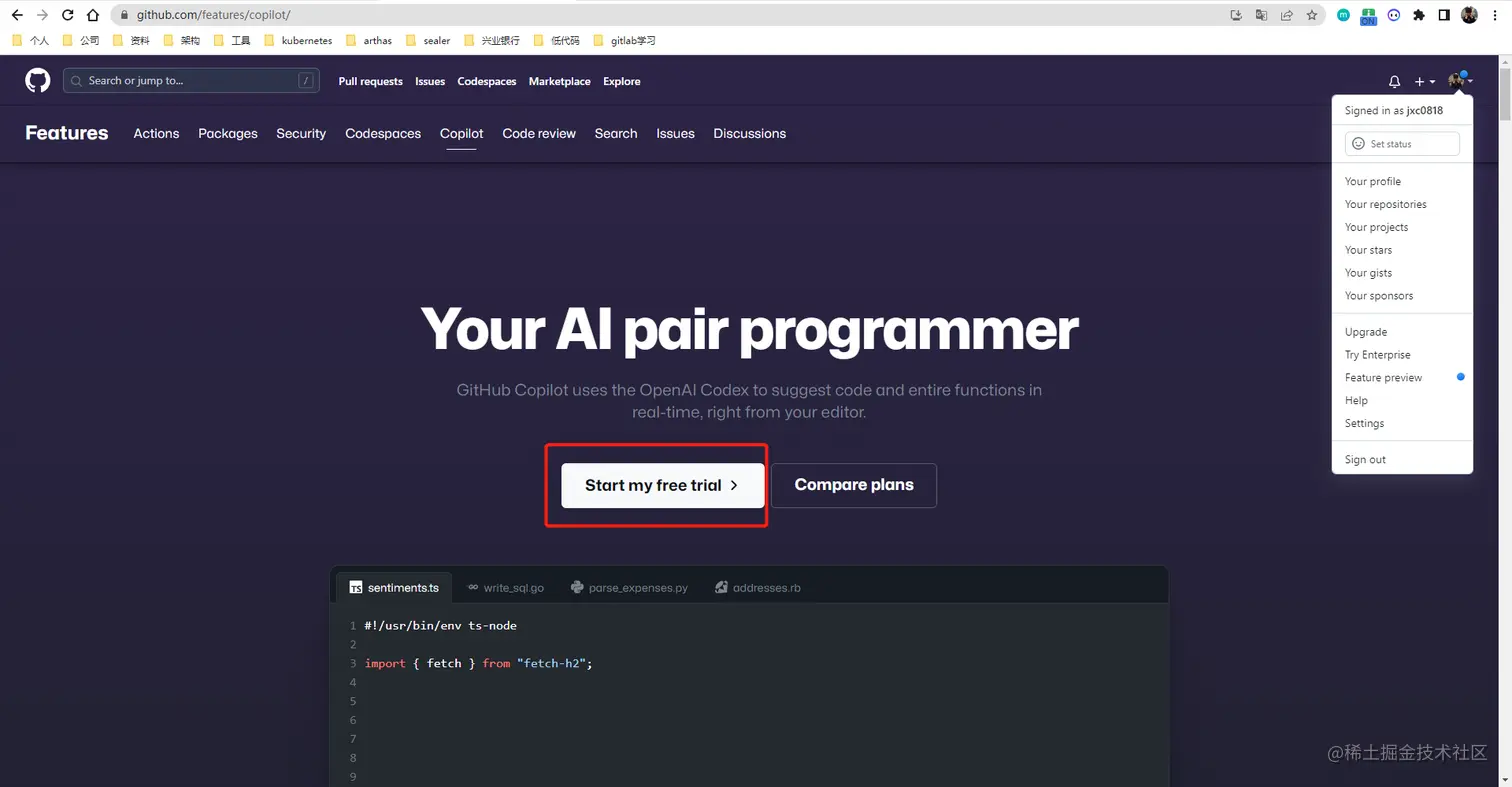Image resolution: width=1512 pixels, height=787 pixels.
Task: Open the 个人 bookmark folder
Action: (x=30, y=41)
